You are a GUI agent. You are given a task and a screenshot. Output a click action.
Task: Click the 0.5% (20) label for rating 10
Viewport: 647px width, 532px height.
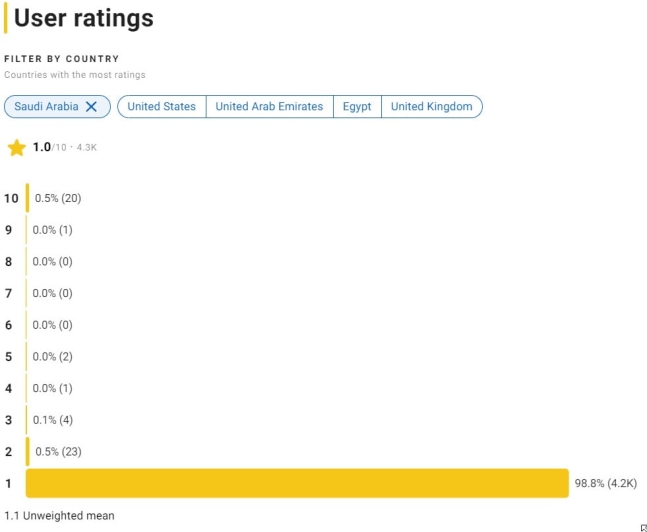pos(58,198)
